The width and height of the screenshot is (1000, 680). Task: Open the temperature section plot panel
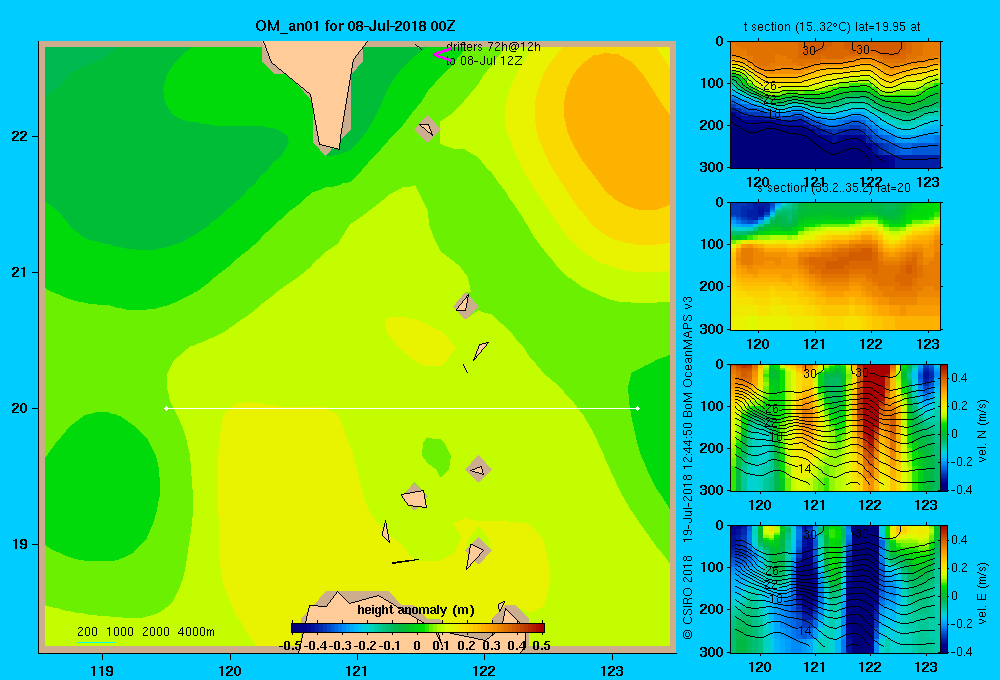pyautogui.click(x=835, y=105)
